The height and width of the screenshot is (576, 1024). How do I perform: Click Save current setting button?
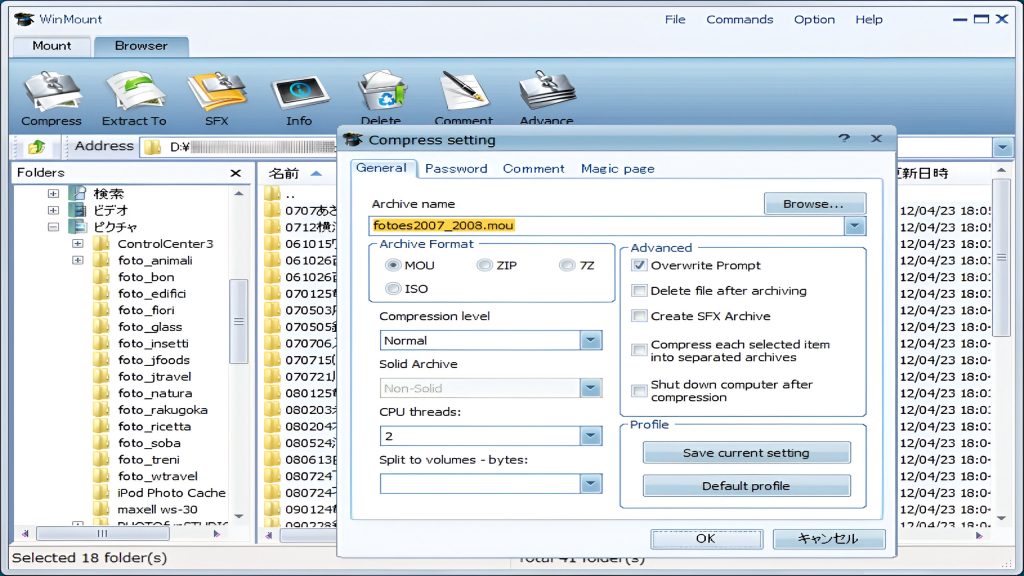[746, 453]
